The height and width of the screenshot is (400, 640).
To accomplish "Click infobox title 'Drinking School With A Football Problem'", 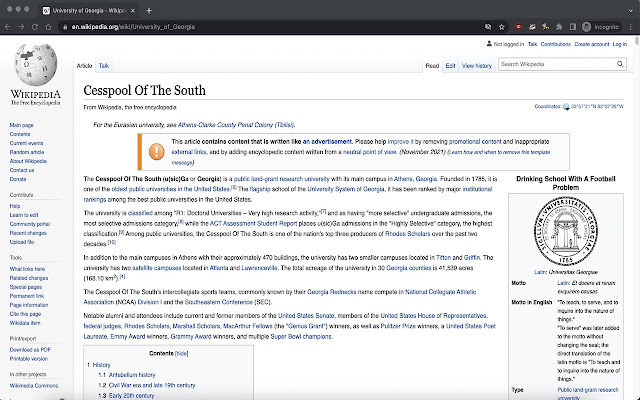I will click(566, 183).
